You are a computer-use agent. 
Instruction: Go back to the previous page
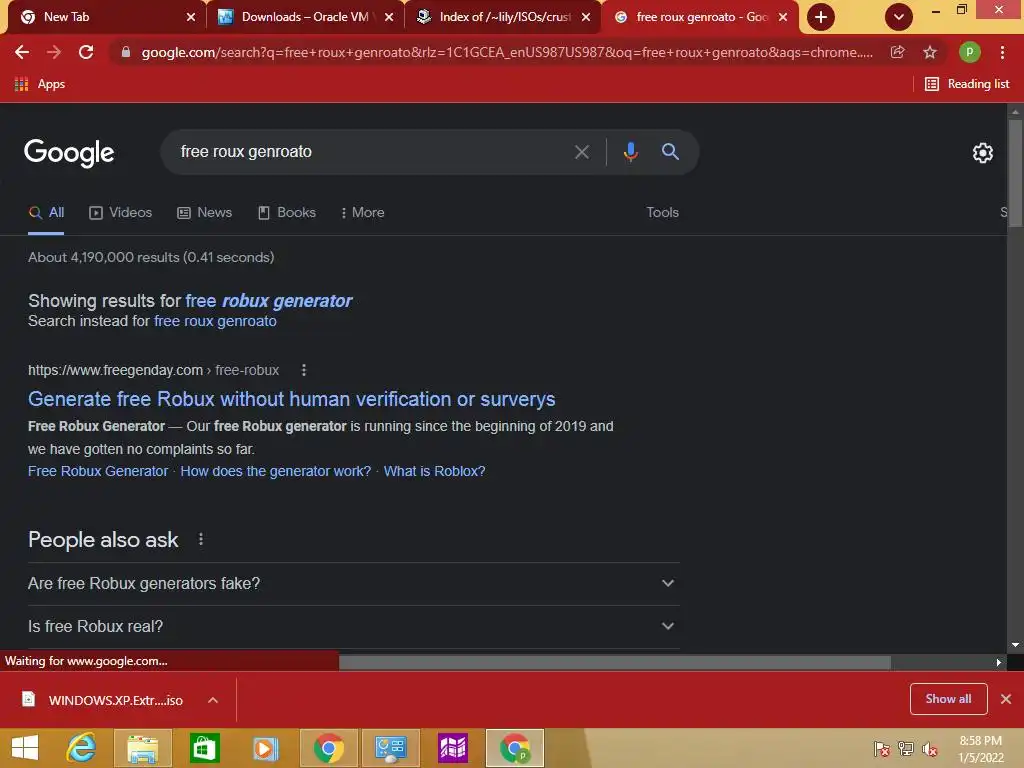pos(22,52)
